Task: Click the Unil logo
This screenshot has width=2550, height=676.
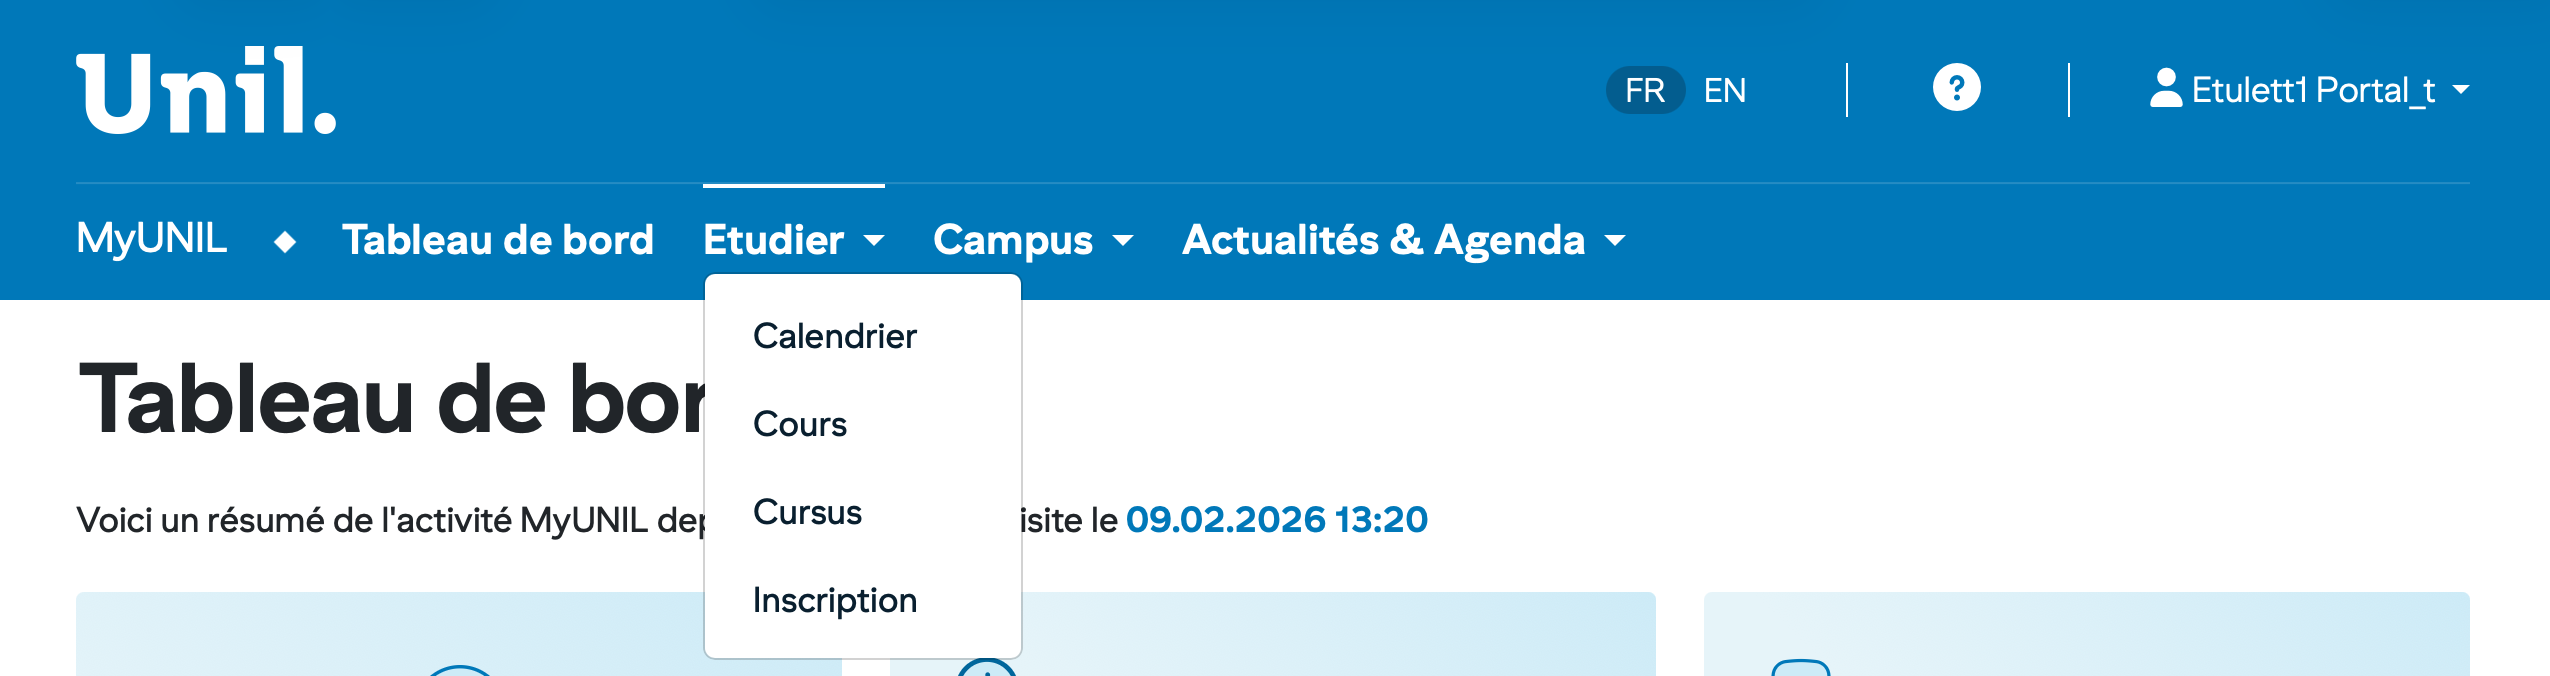Action: [x=206, y=90]
